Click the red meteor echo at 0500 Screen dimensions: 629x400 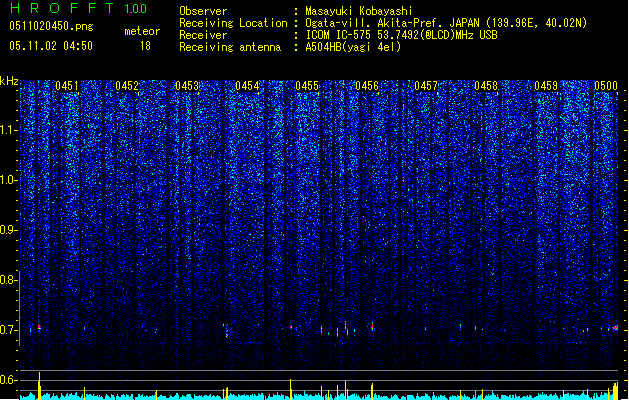(615, 328)
